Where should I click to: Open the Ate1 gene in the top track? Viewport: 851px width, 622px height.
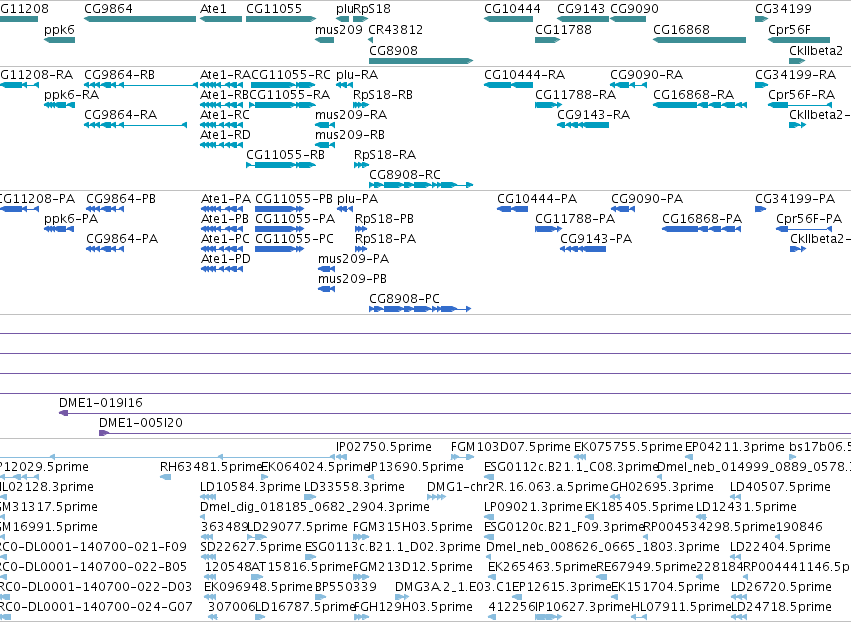pos(221,19)
